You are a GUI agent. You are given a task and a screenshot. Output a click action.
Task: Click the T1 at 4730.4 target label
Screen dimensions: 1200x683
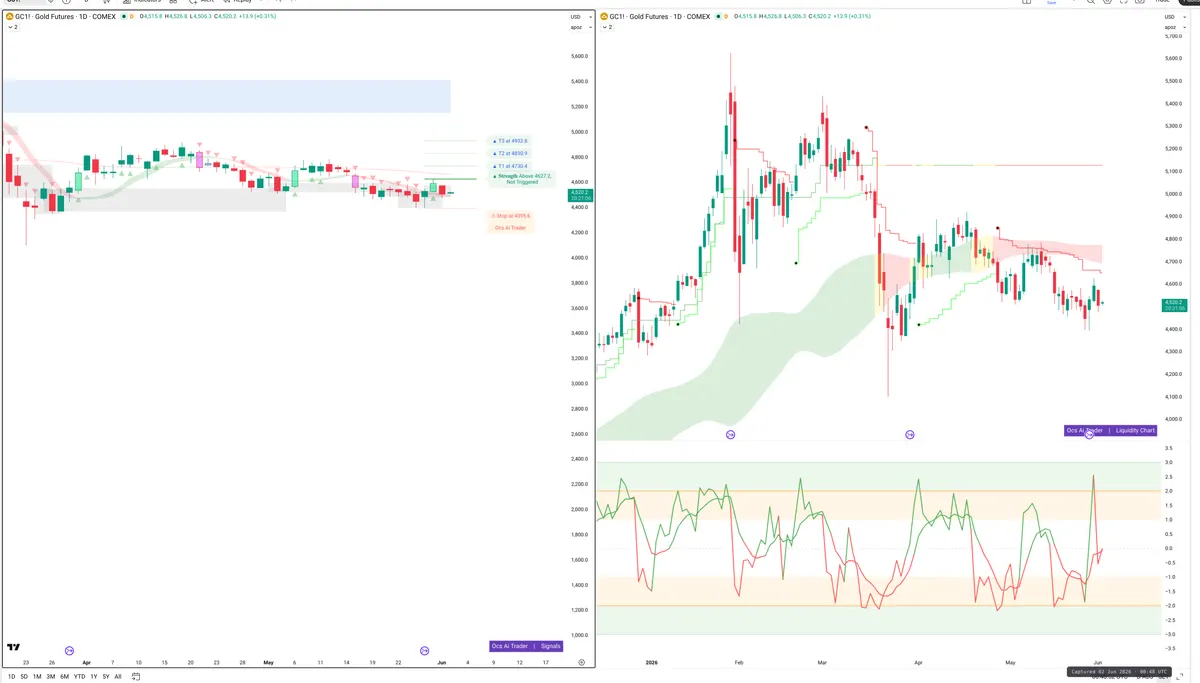[x=512, y=166]
